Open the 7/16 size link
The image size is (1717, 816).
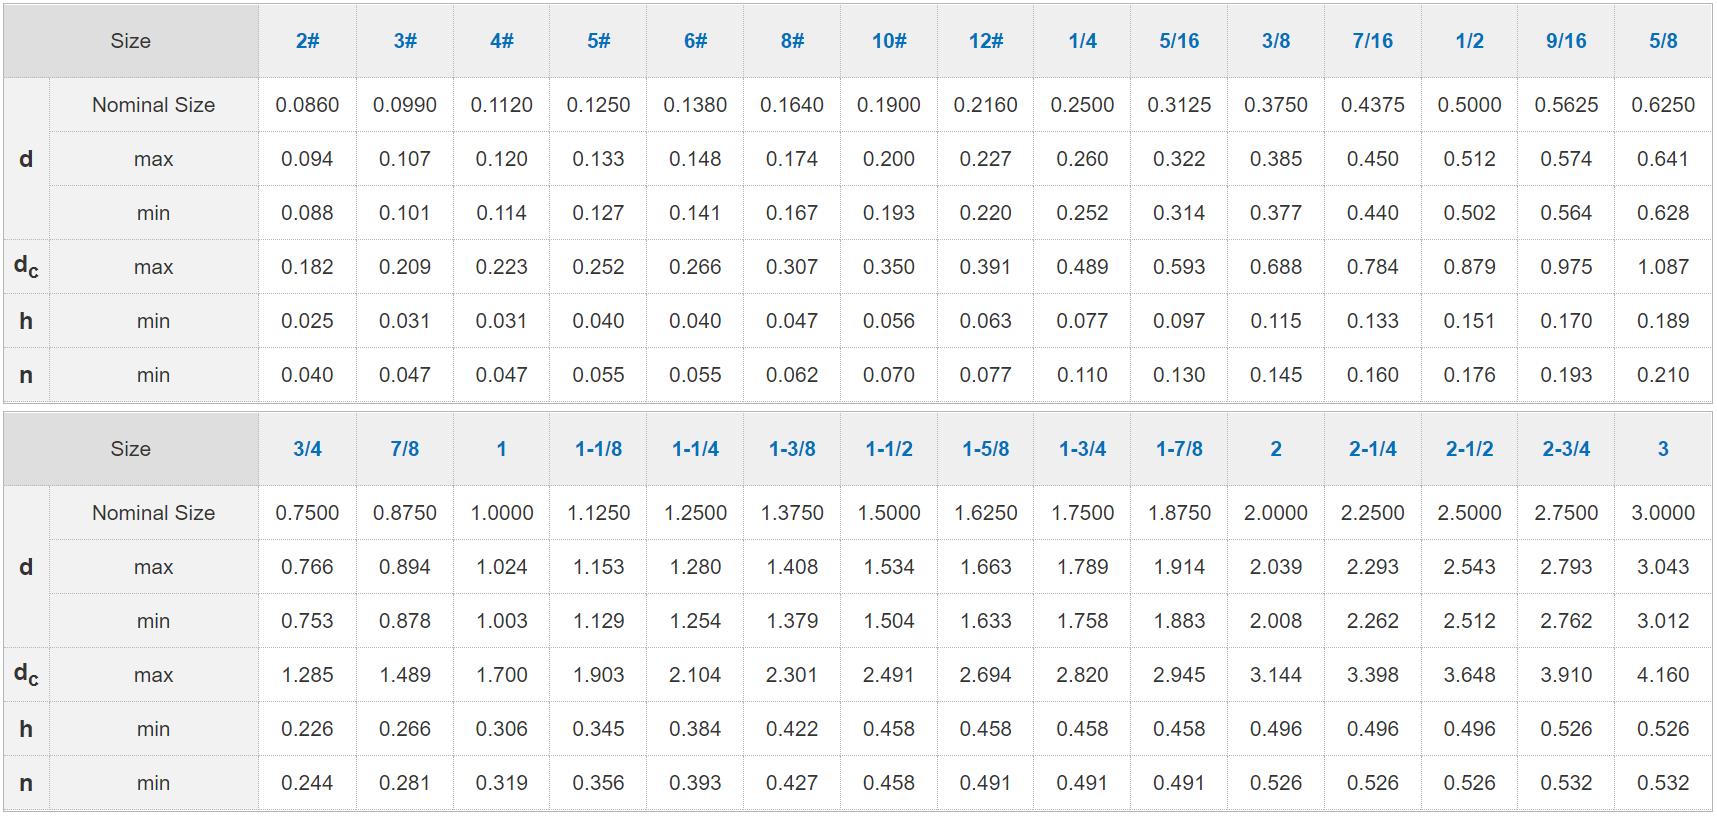(1372, 41)
